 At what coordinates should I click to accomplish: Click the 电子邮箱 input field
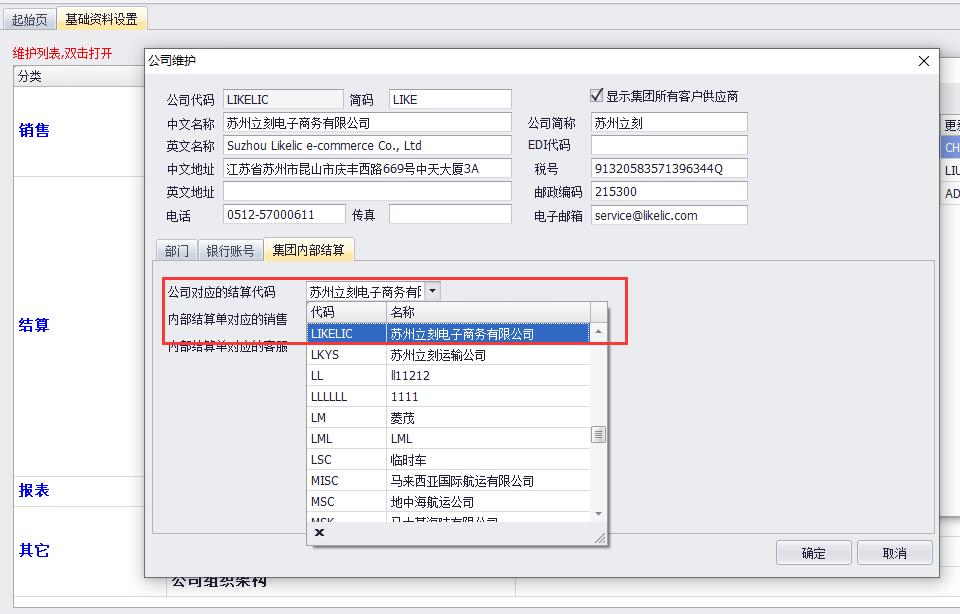point(668,215)
